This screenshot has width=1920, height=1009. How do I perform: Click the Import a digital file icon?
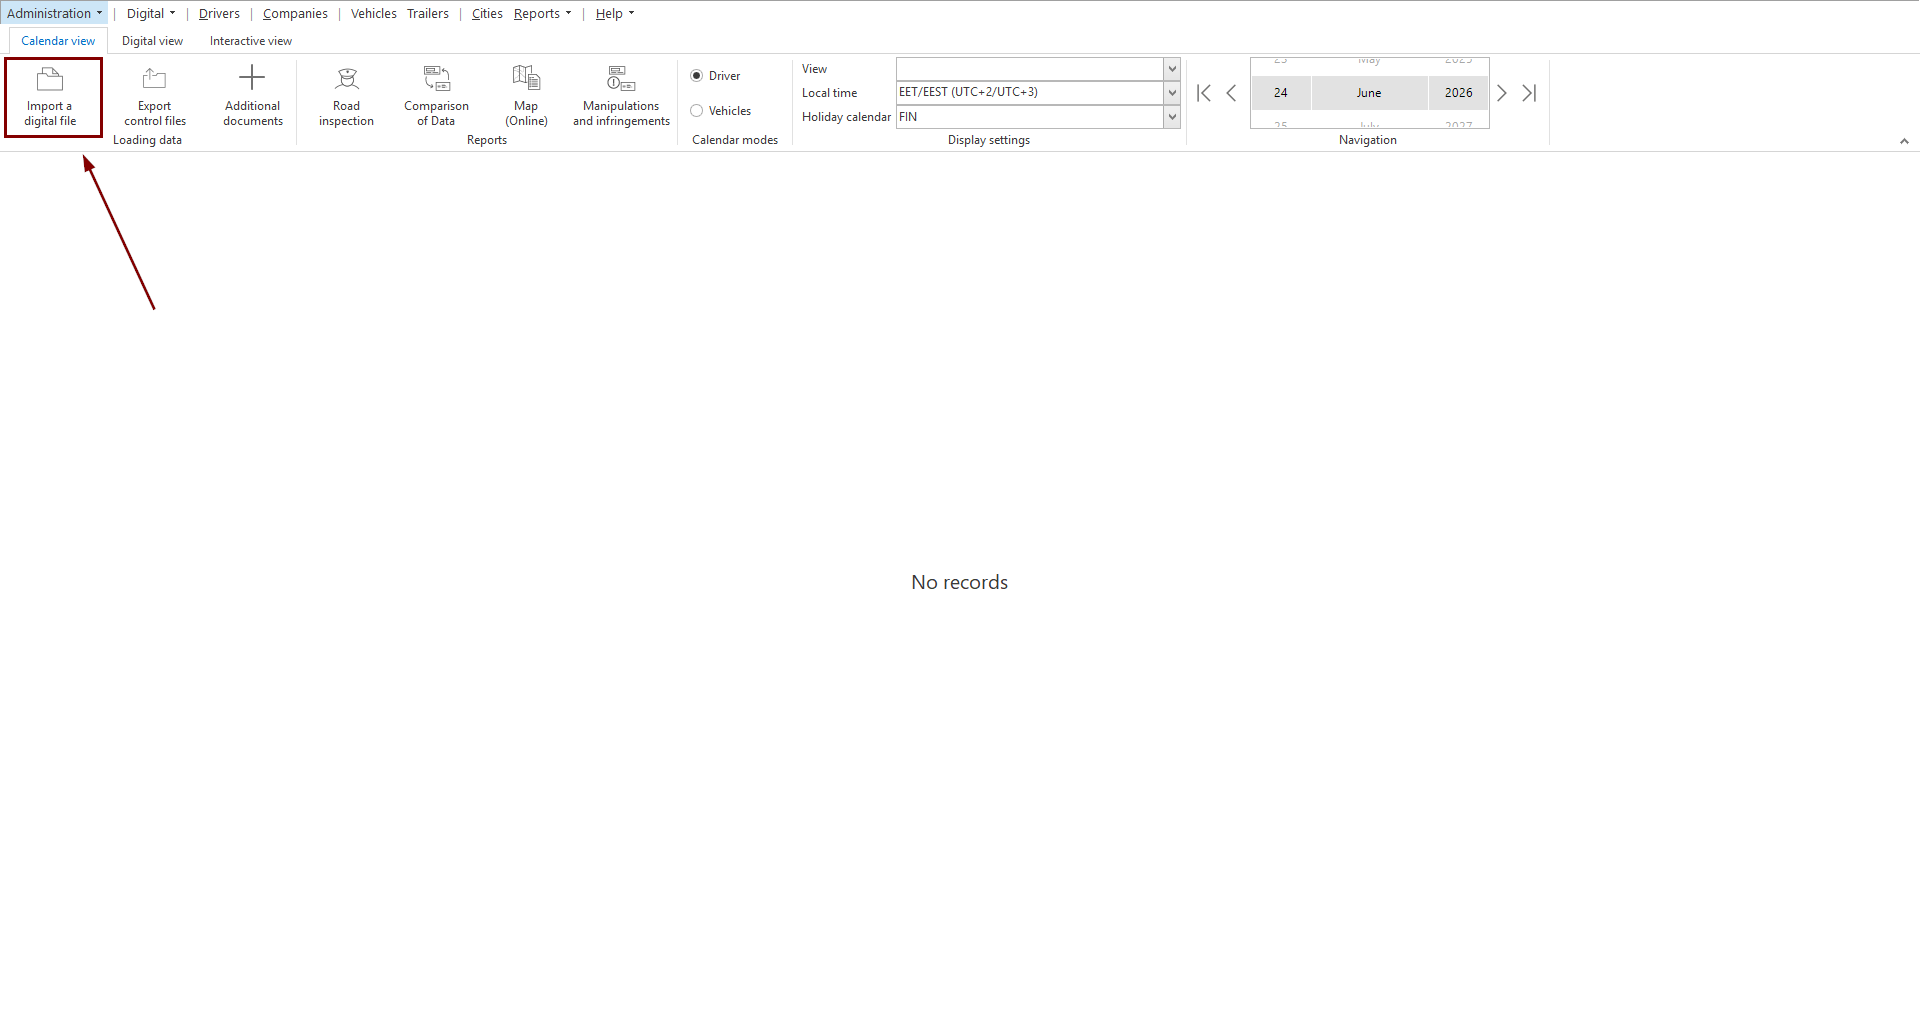tap(50, 79)
